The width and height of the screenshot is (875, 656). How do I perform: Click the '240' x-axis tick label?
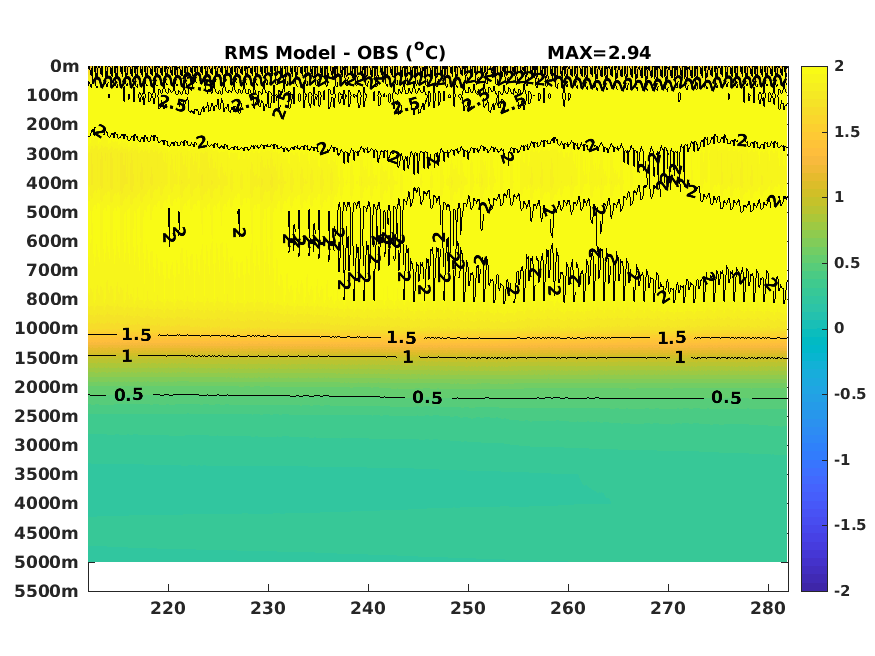[368, 608]
